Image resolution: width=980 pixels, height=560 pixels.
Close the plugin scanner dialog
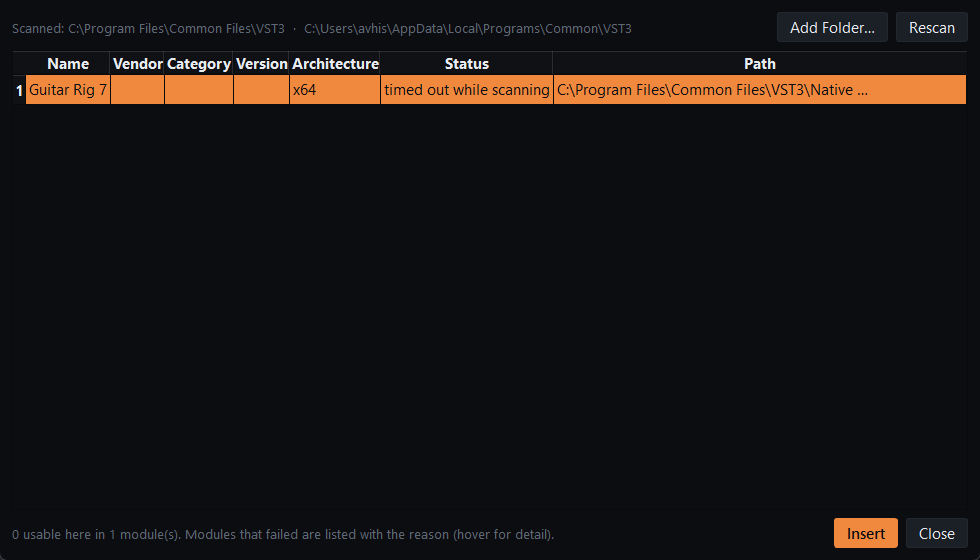936,533
